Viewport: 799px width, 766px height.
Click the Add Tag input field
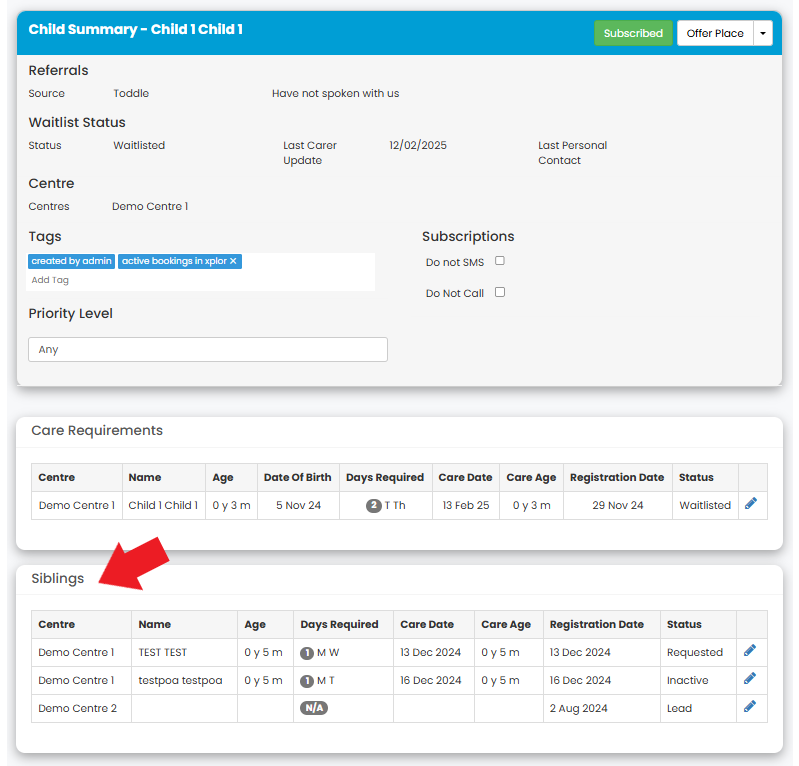point(50,280)
